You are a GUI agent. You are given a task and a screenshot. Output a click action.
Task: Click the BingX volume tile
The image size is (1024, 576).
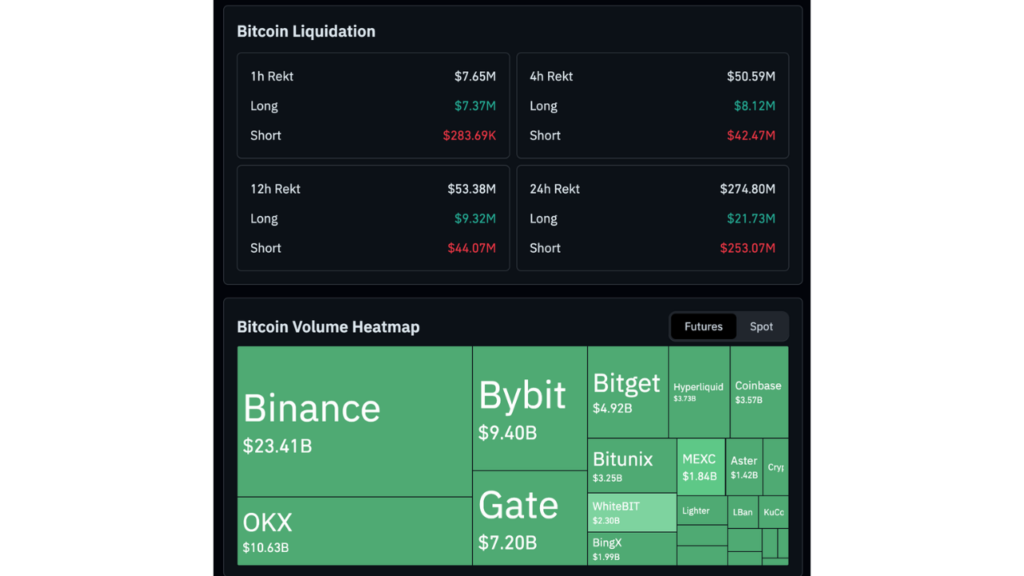point(626,548)
